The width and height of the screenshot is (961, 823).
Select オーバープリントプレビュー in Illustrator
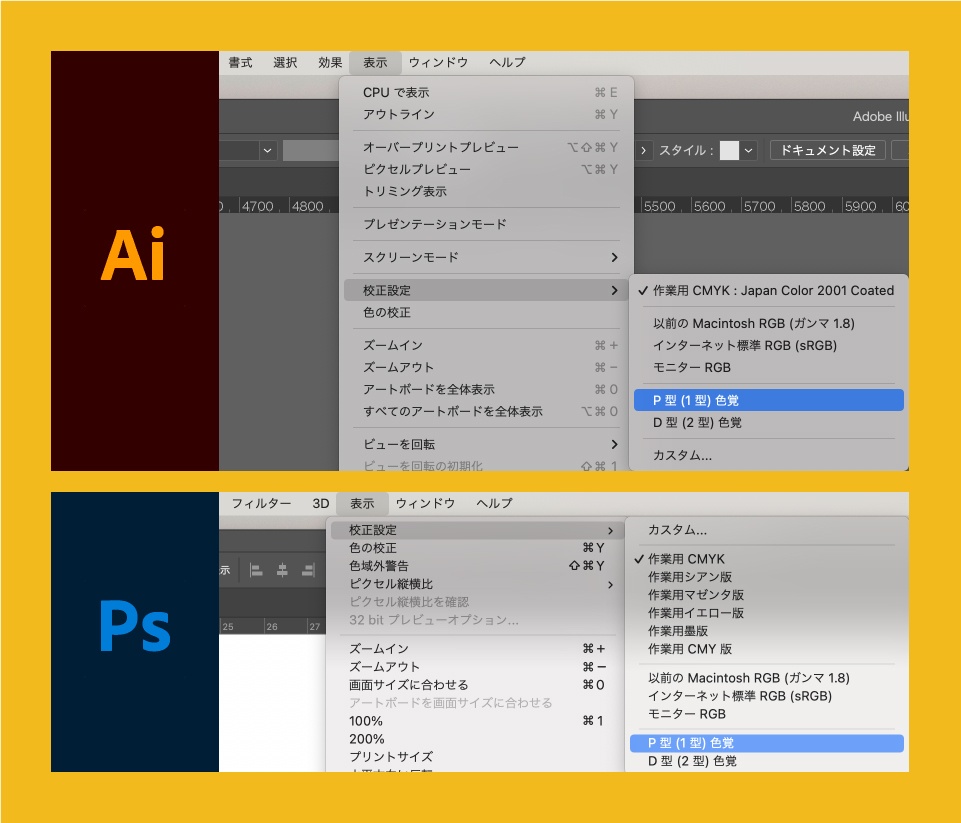[486, 148]
